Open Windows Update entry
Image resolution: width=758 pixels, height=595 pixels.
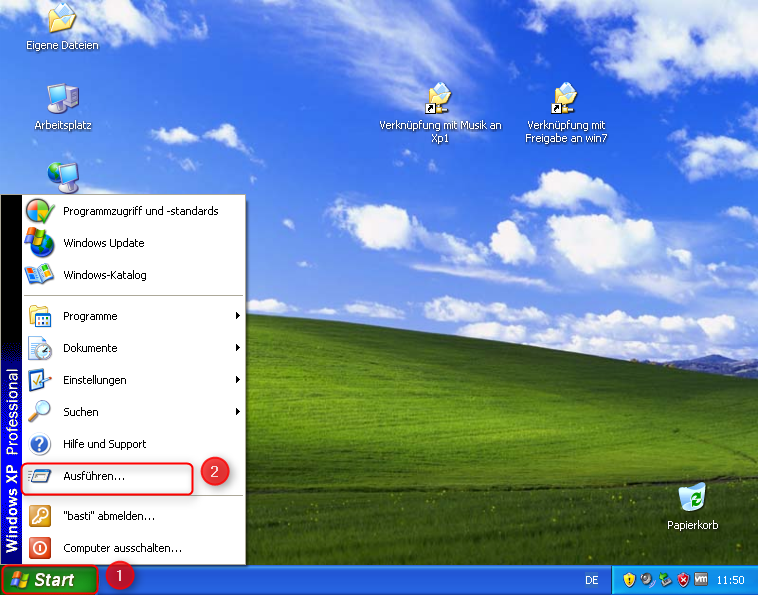(103, 243)
